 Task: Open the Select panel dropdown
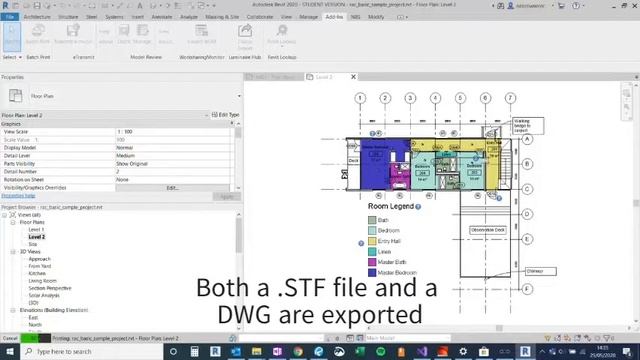(12, 57)
